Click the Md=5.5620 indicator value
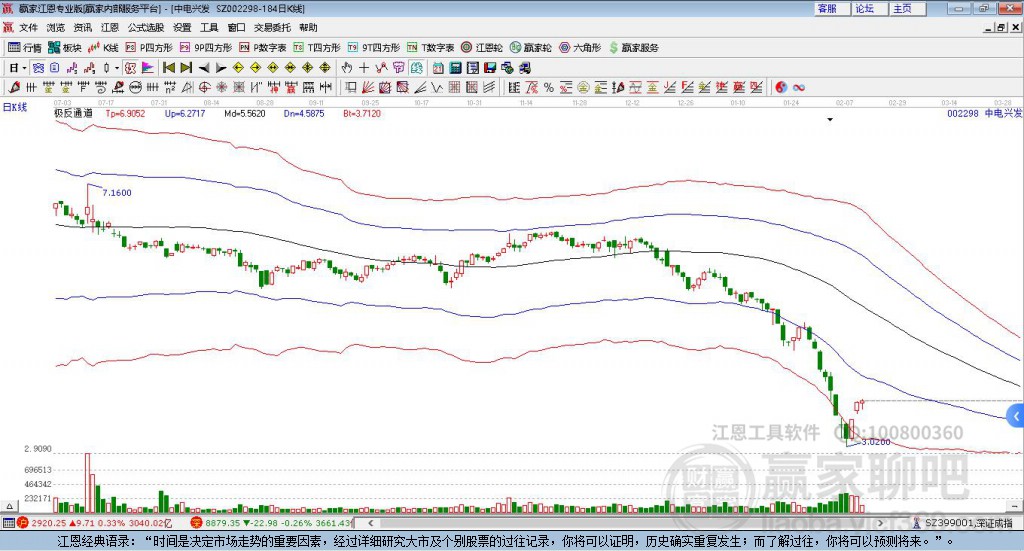Image resolution: width=1024 pixels, height=551 pixels. 245,114
